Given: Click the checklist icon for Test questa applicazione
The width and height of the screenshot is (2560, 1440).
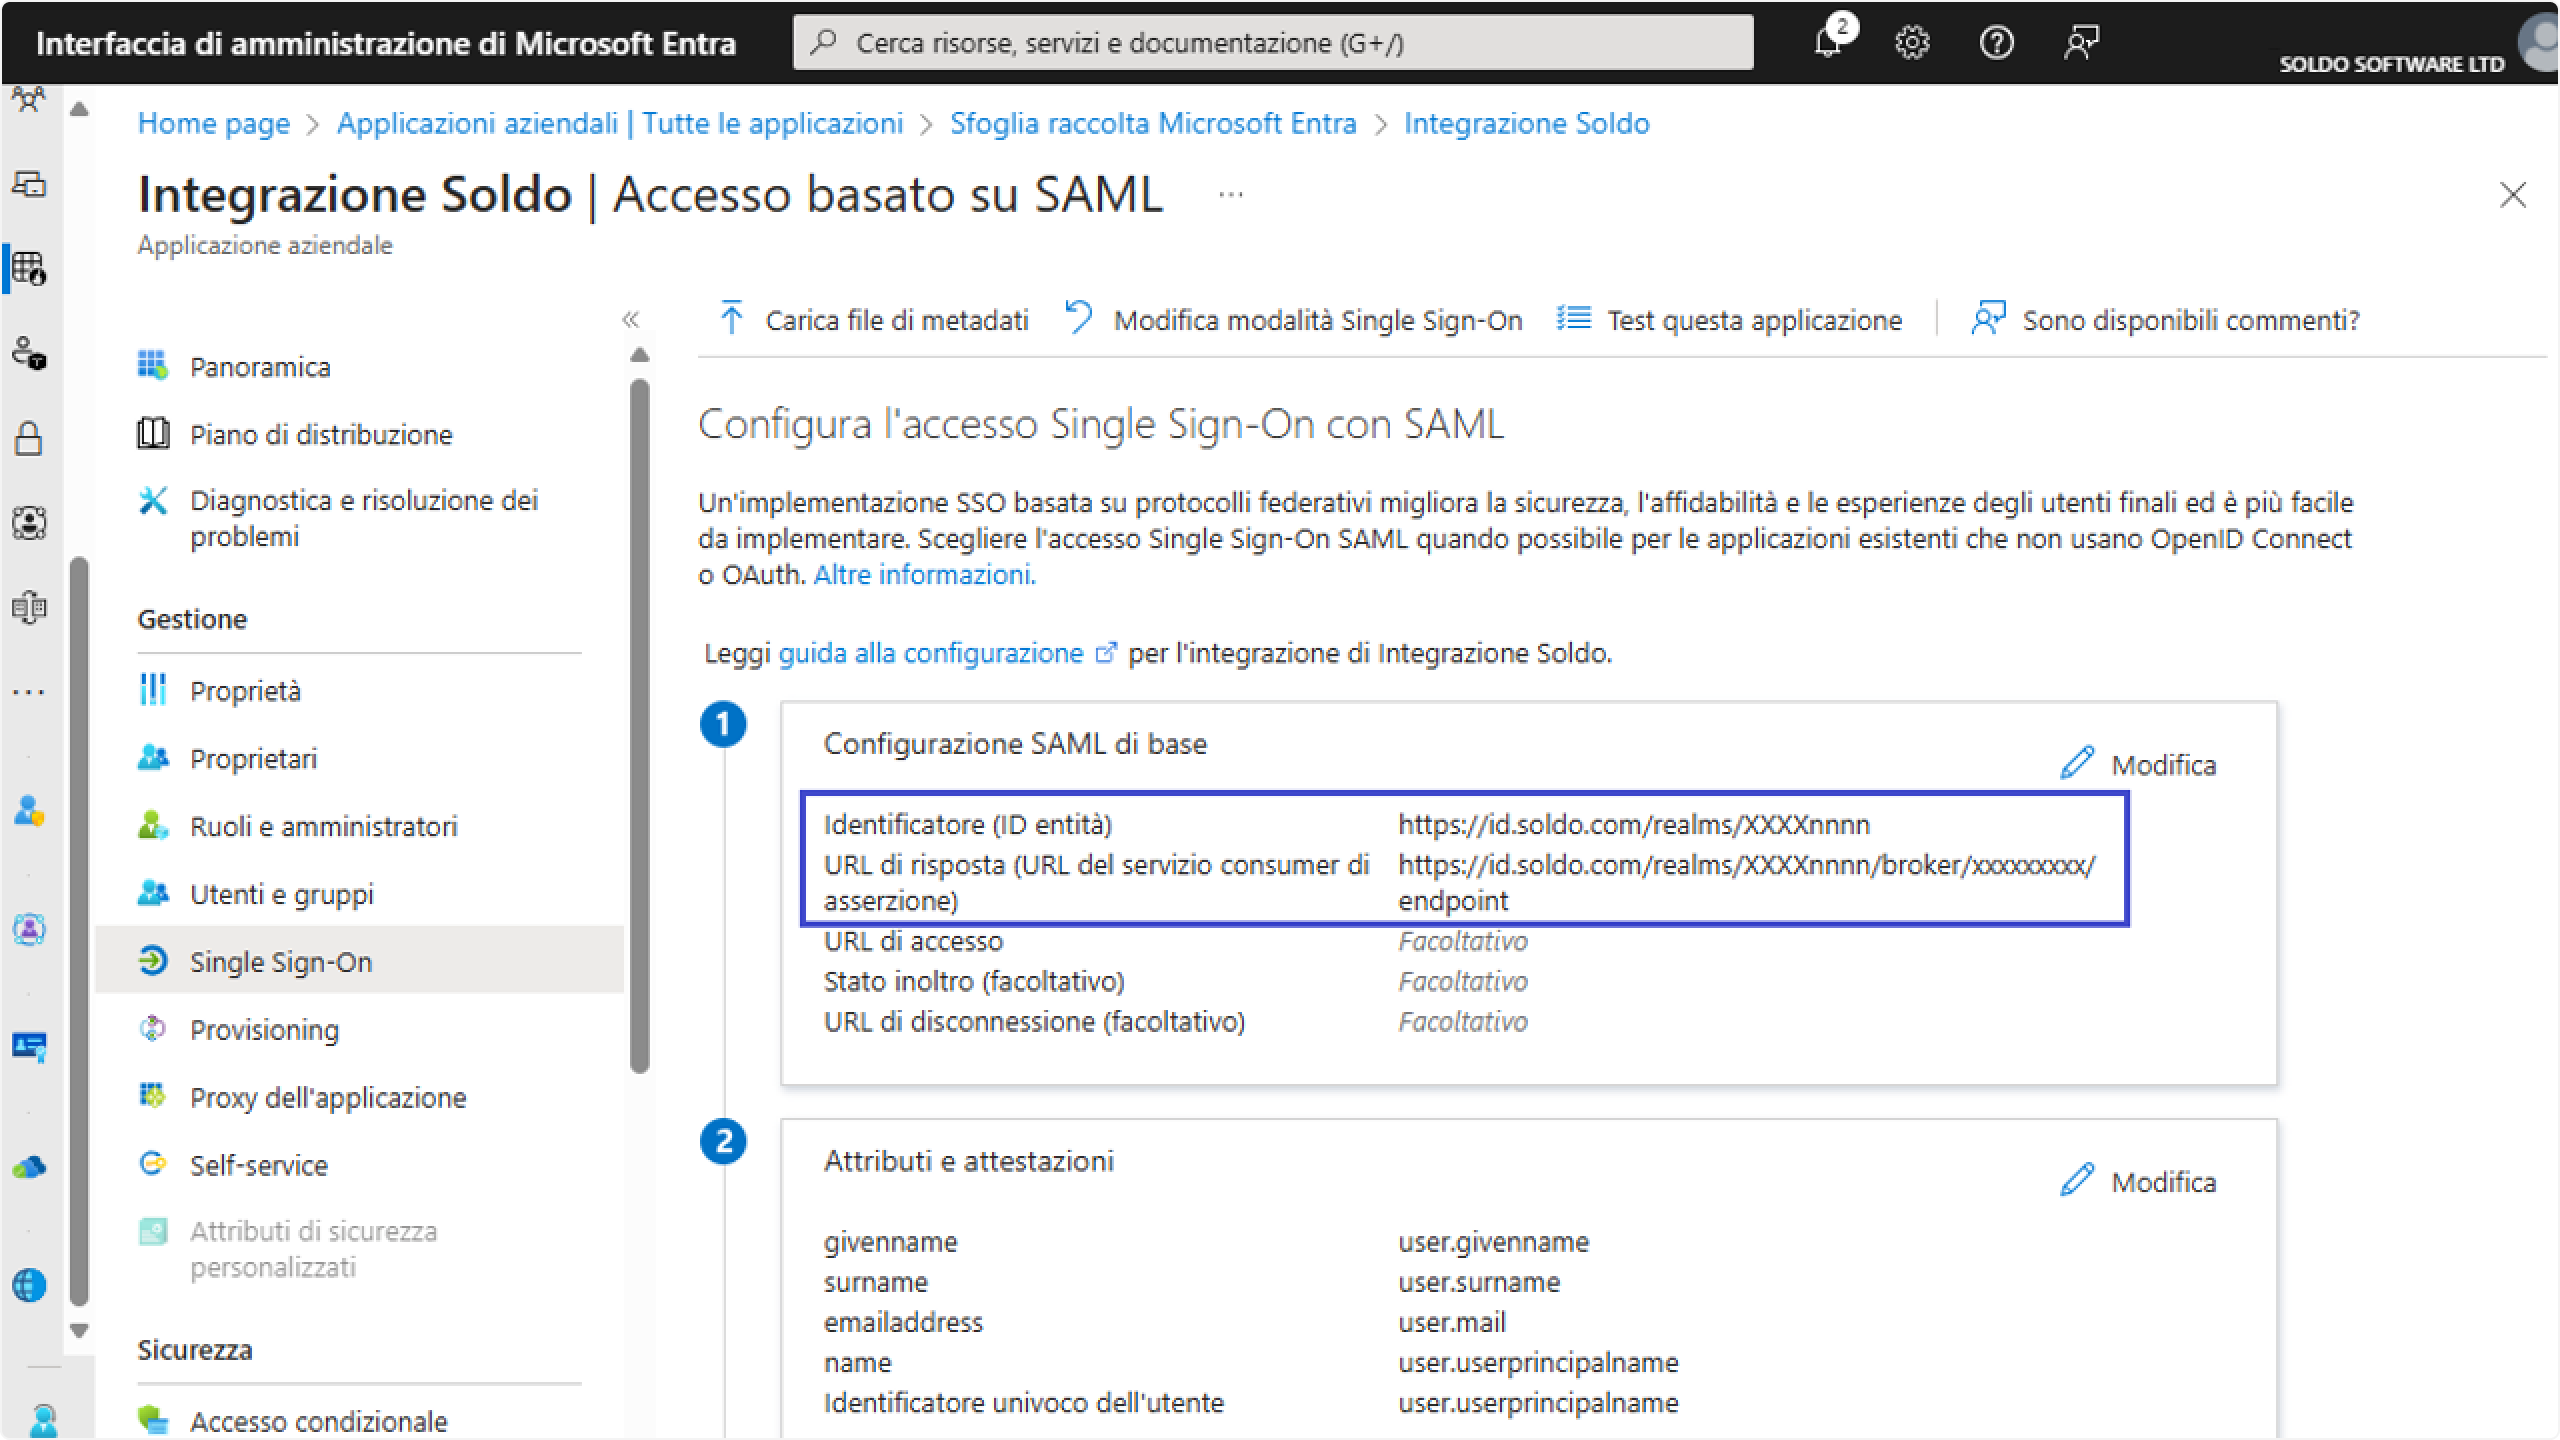Looking at the screenshot, I should (1573, 318).
